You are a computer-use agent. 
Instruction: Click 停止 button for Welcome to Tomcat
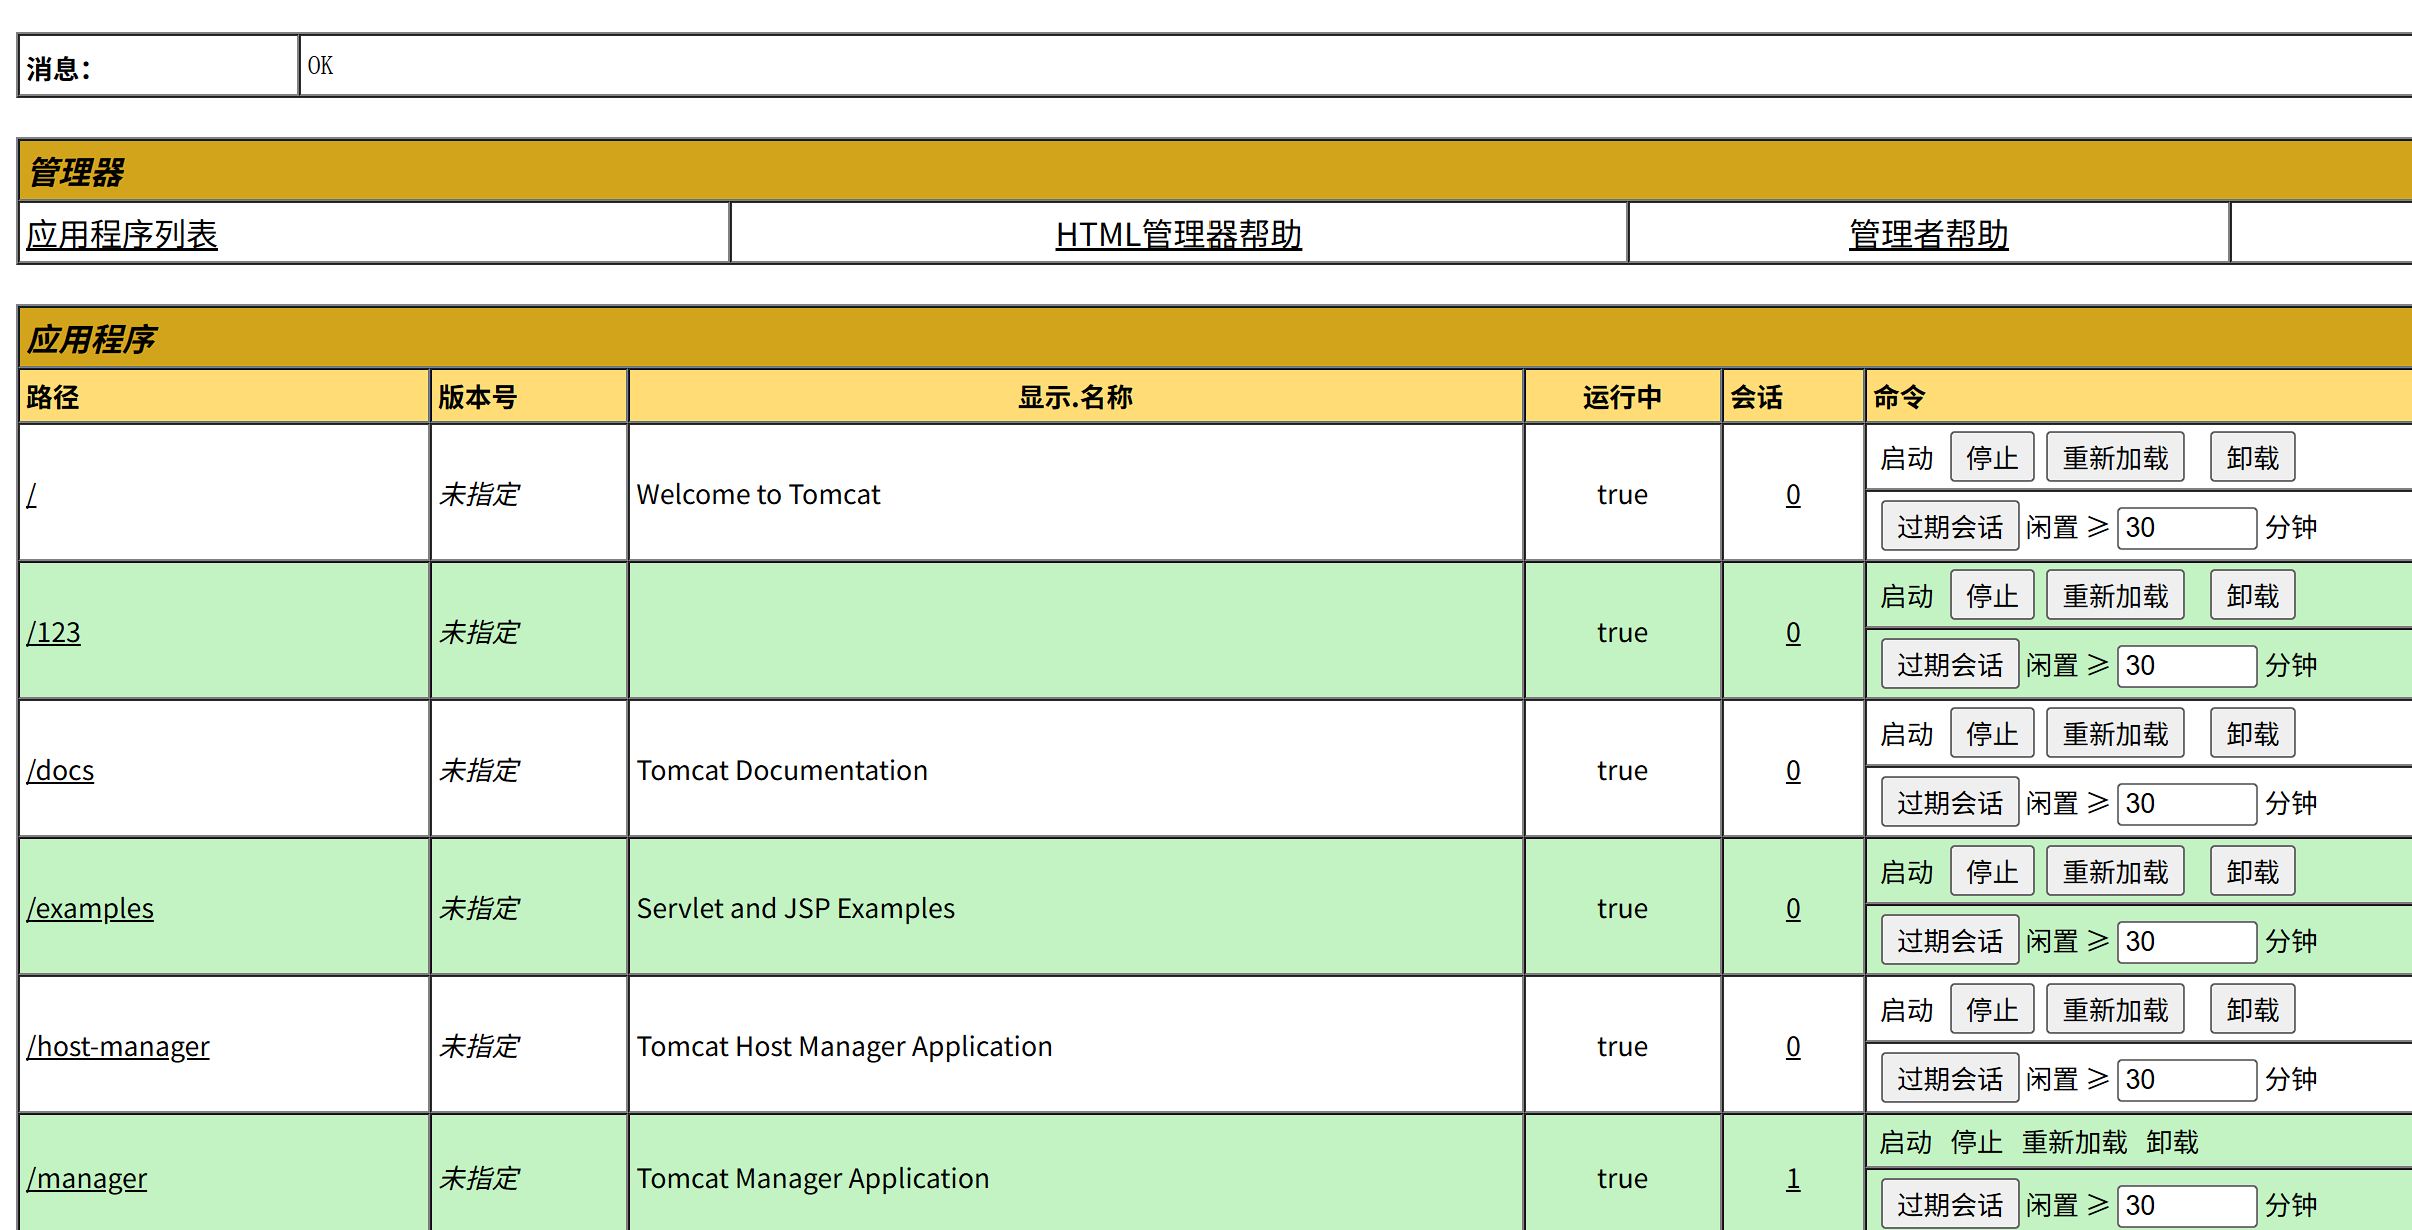coord(1991,458)
